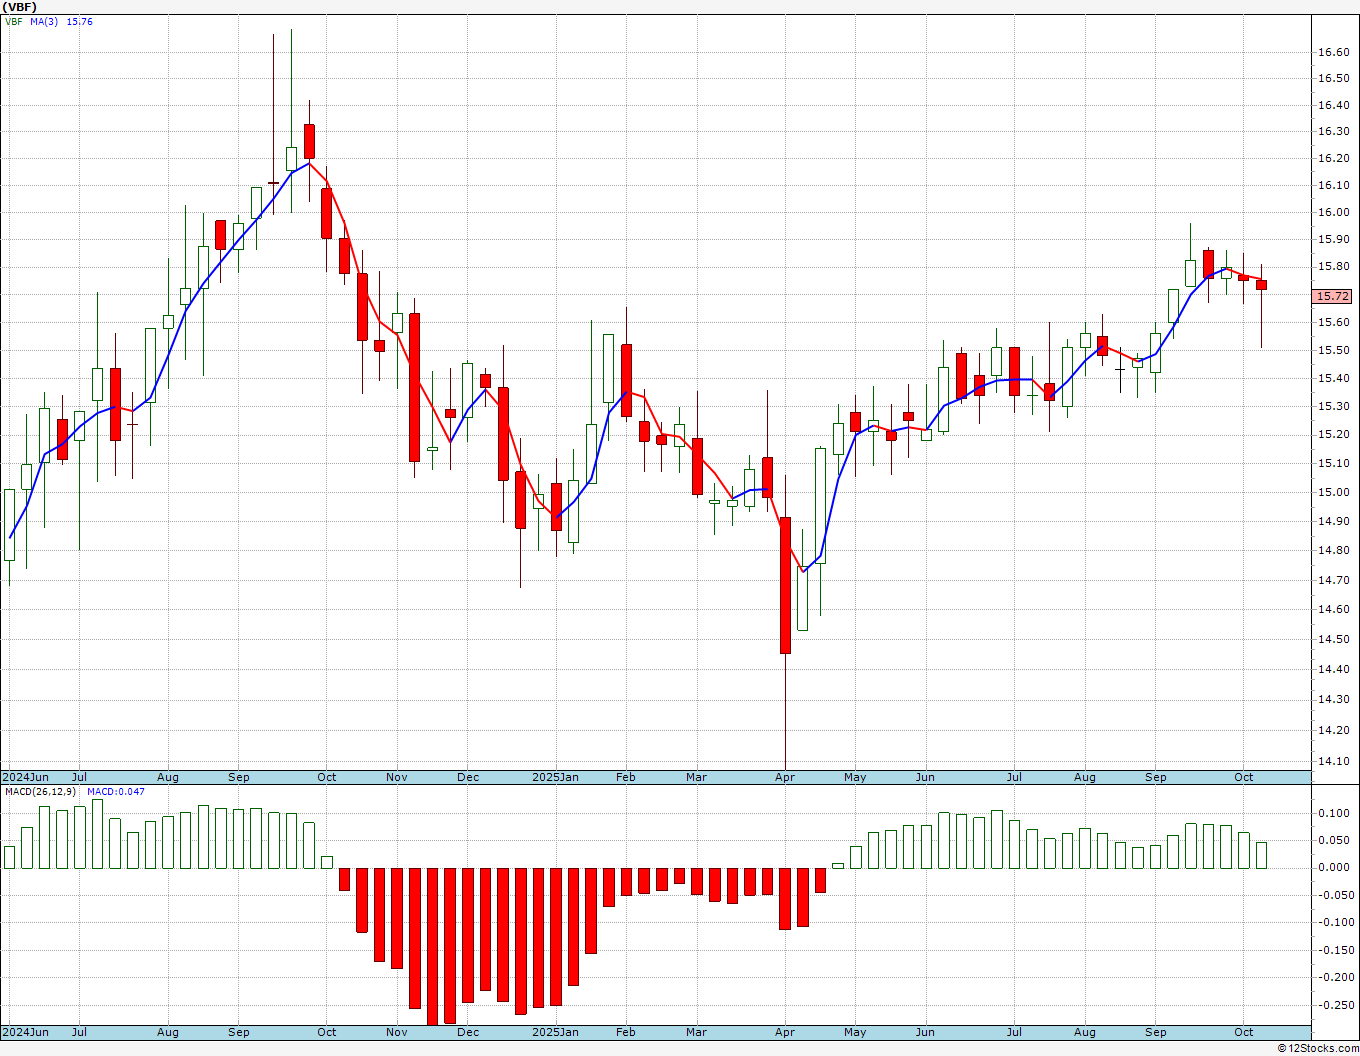This screenshot has width=1360, height=1056.
Task: Select the -0.250 MACD axis label
Action: coord(1334,1005)
